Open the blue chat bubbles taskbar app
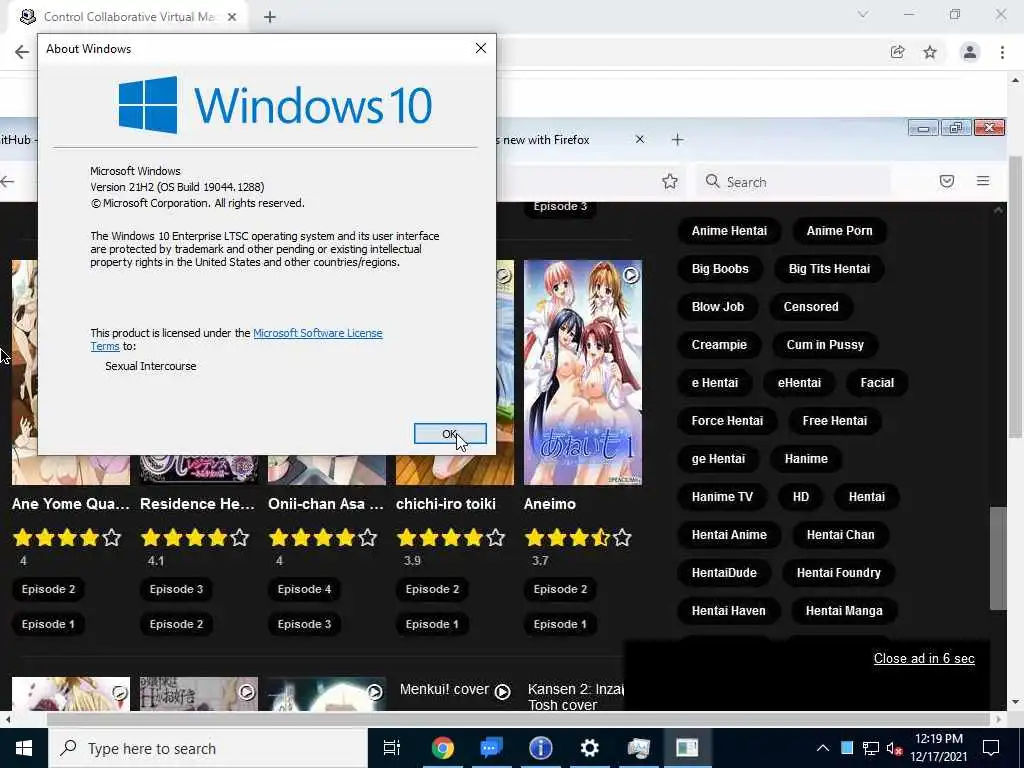Screen dimensions: 1024x768 coord(491,748)
